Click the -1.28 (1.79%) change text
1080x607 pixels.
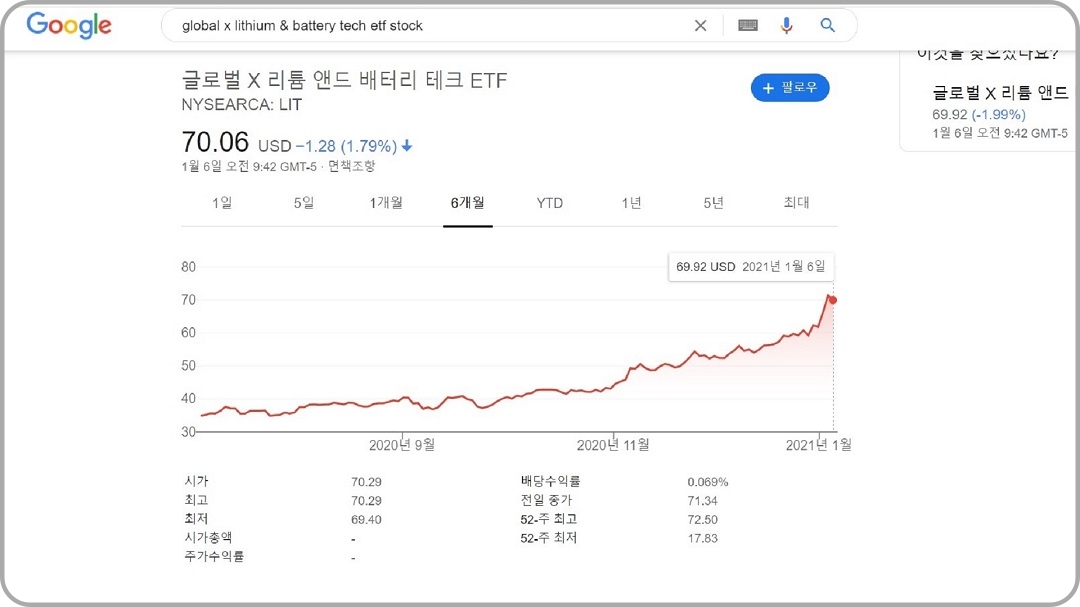tap(346, 146)
